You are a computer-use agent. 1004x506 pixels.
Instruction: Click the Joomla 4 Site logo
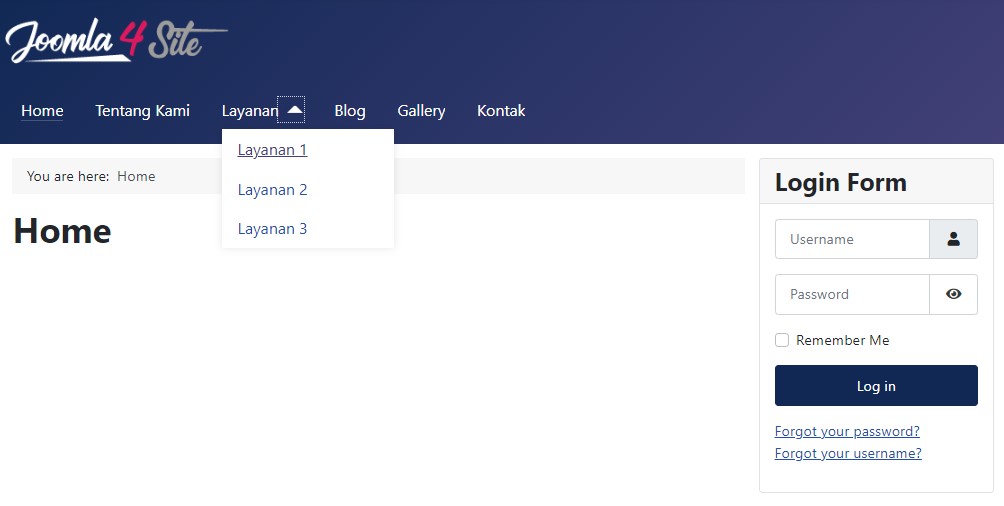pos(115,41)
